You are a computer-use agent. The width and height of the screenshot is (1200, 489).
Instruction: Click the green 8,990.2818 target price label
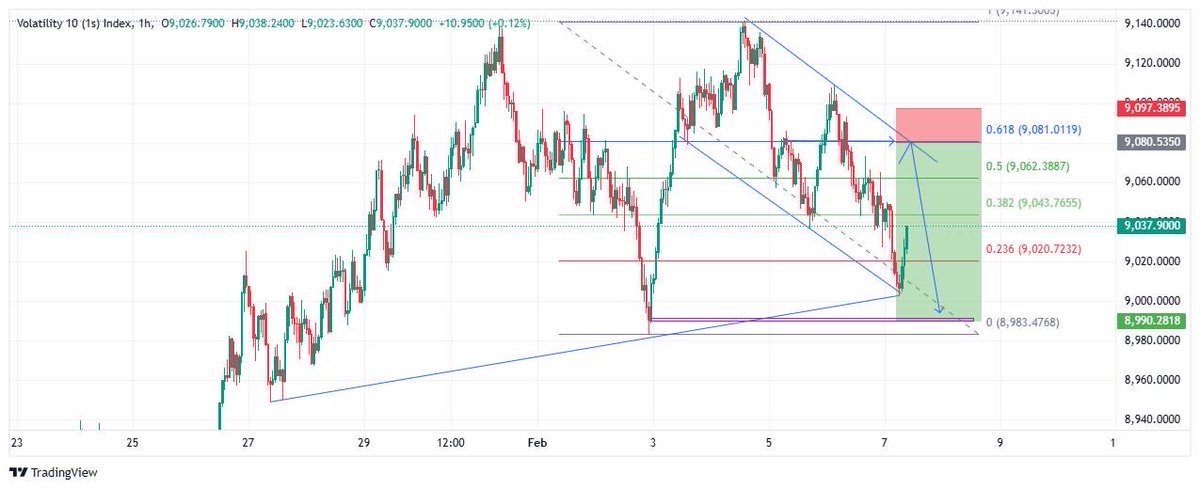(x=1152, y=320)
